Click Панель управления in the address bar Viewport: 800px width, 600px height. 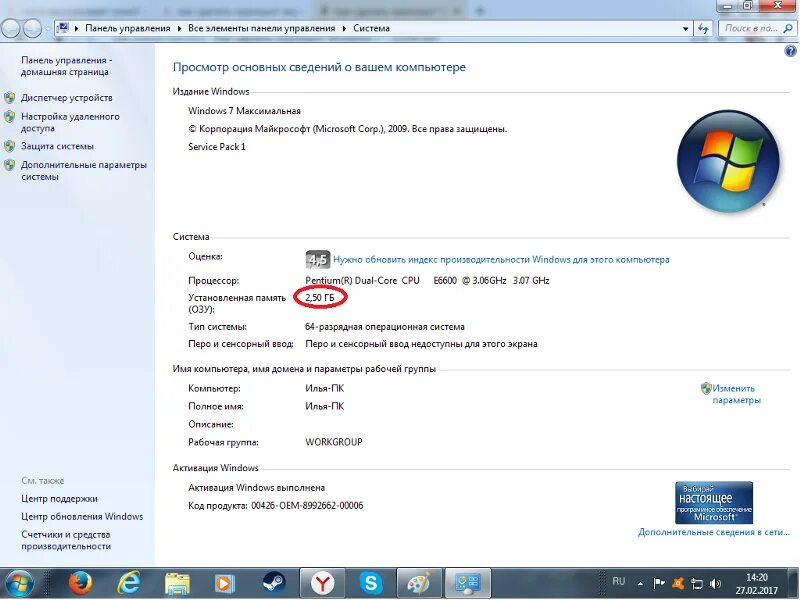coord(128,29)
